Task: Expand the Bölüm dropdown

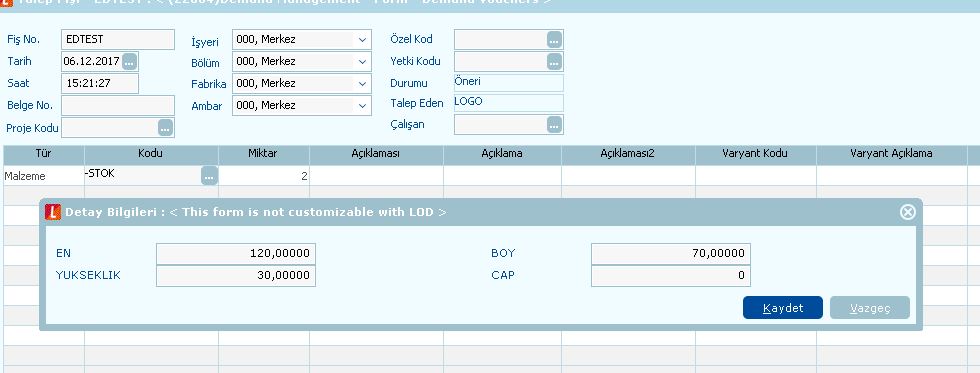Action: point(362,61)
